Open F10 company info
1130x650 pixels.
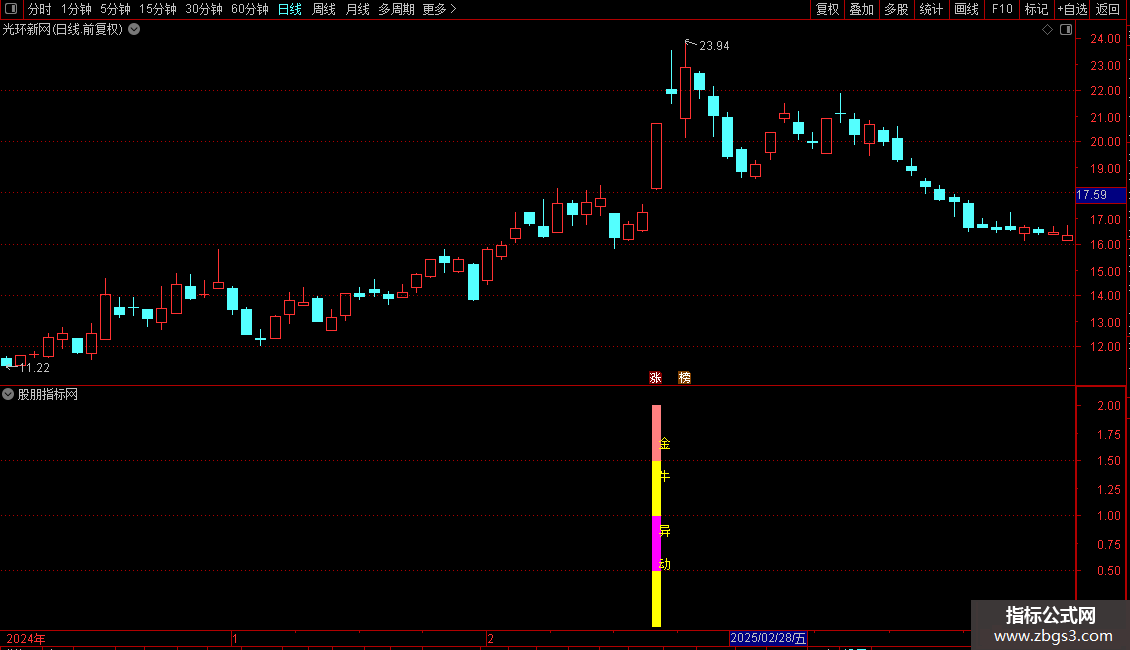[1002, 9]
